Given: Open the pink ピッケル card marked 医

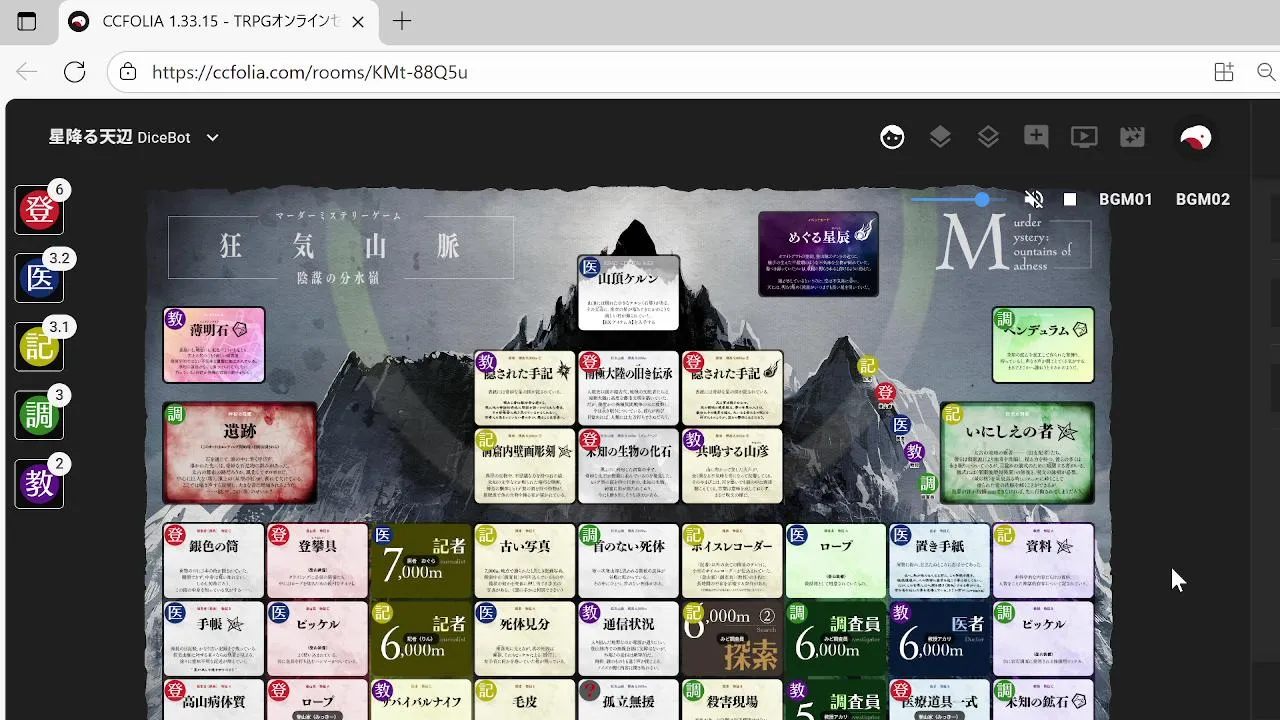Looking at the screenshot, I should coord(317,639).
